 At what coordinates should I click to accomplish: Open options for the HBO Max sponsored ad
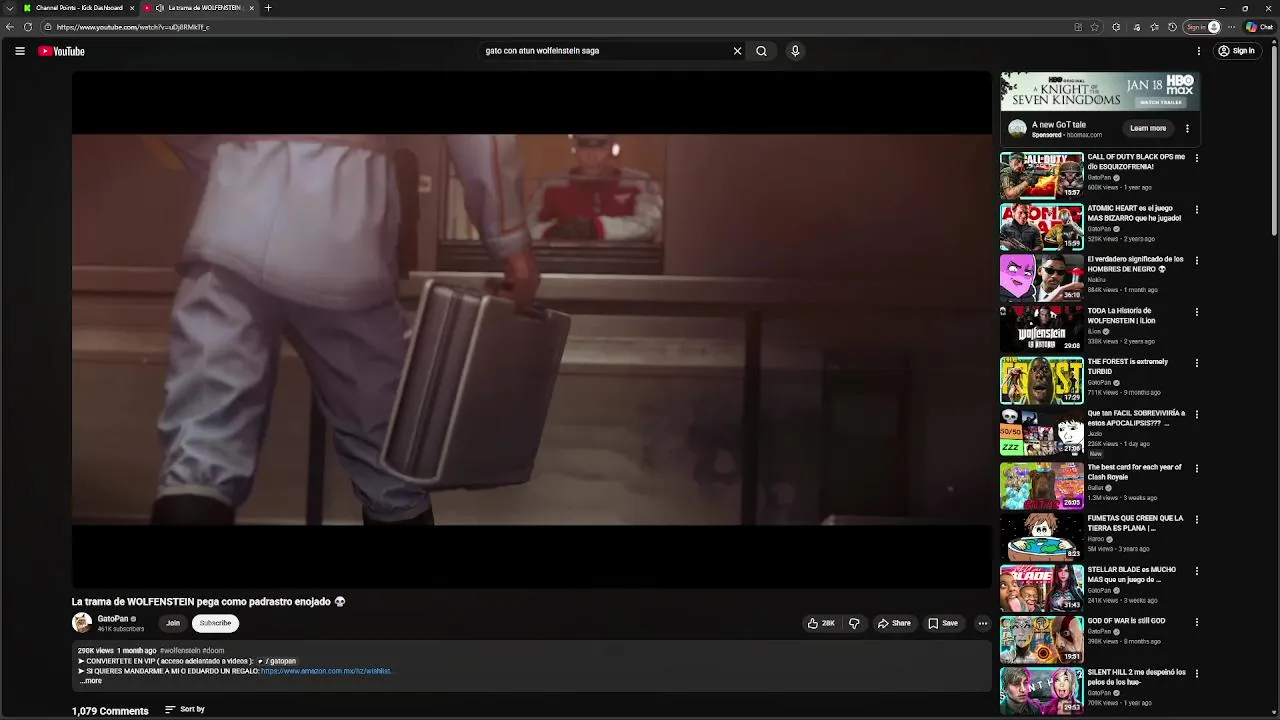coord(1187,128)
